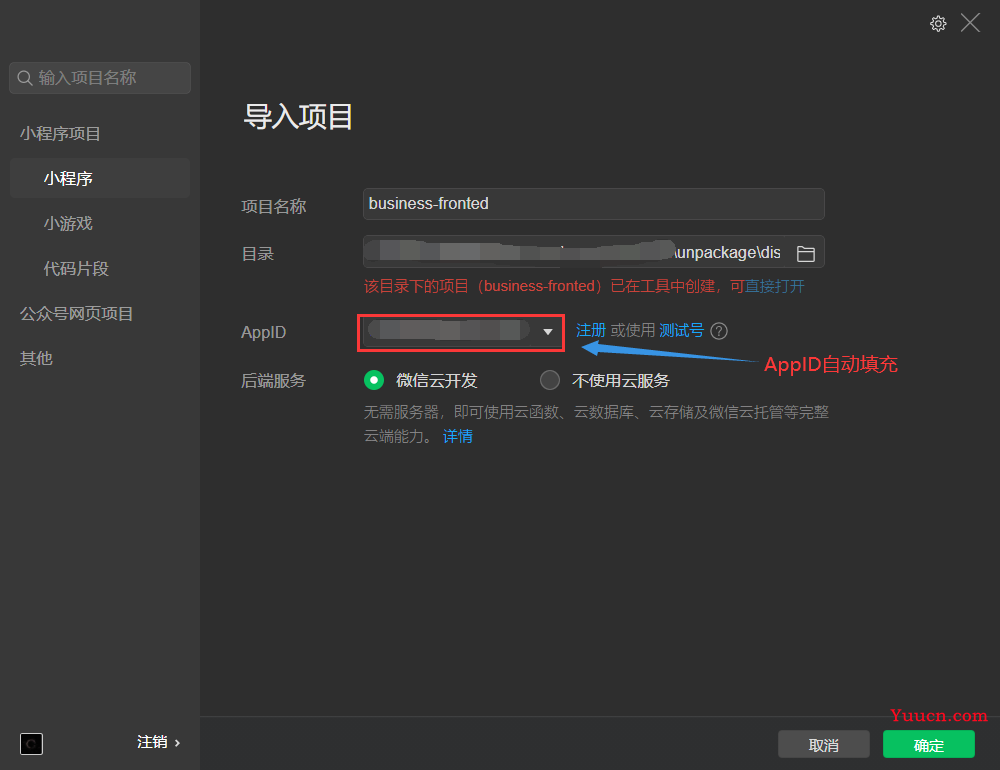The height and width of the screenshot is (770, 1000).
Task: Click the 注册 link
Action: 591,330
